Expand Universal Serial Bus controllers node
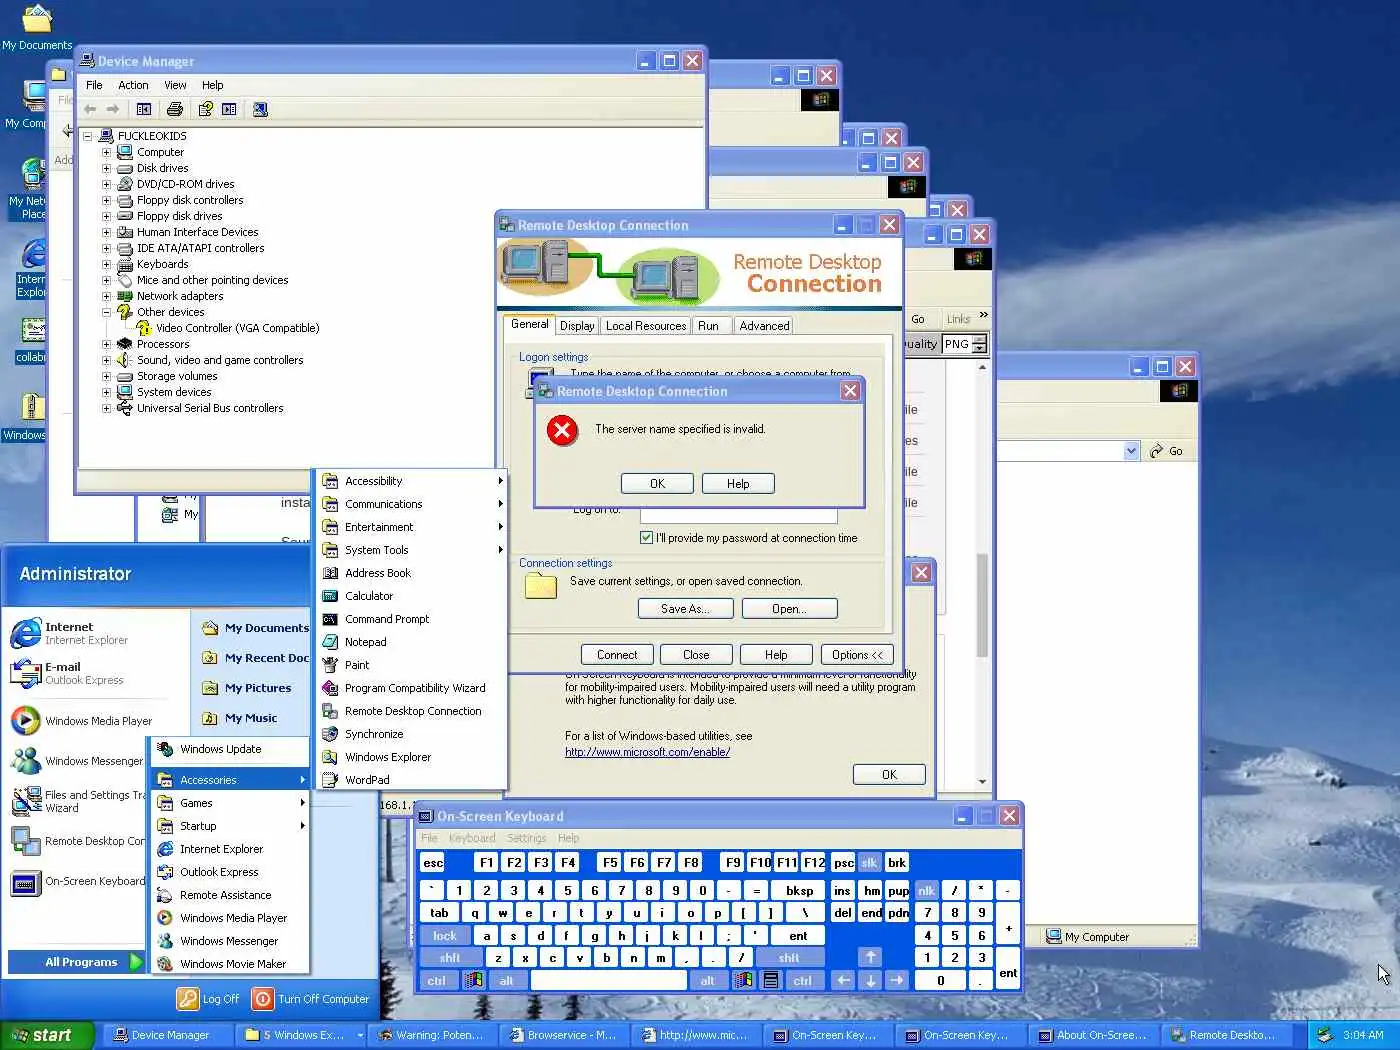Image resolution: width=1400 pixels, height=1050 pixels. 107,409
